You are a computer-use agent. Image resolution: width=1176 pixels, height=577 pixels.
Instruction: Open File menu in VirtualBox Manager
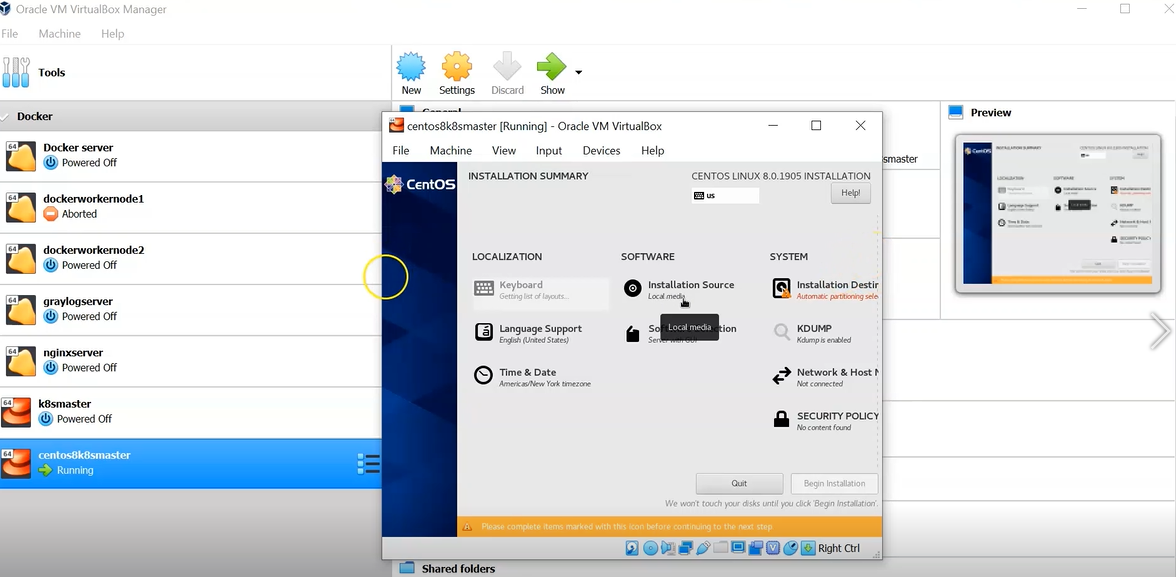coord(10,34)
